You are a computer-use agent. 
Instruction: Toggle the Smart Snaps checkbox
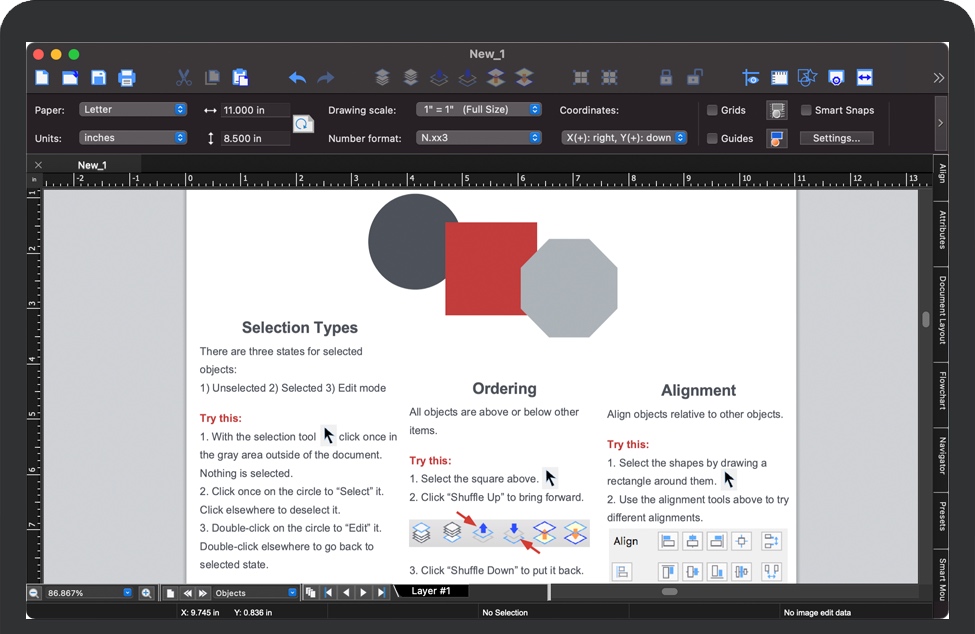(x=806, y=111)
